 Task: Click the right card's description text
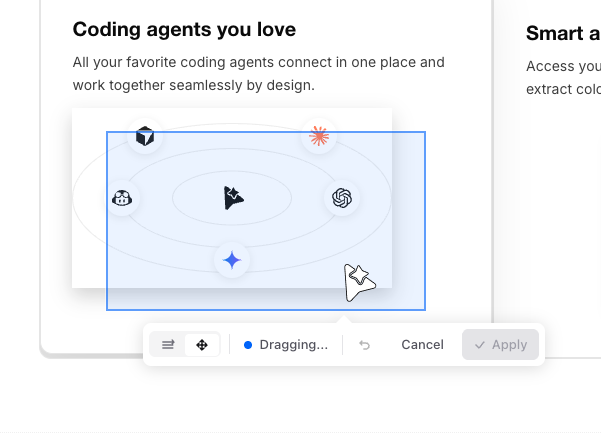click(562, 78)
